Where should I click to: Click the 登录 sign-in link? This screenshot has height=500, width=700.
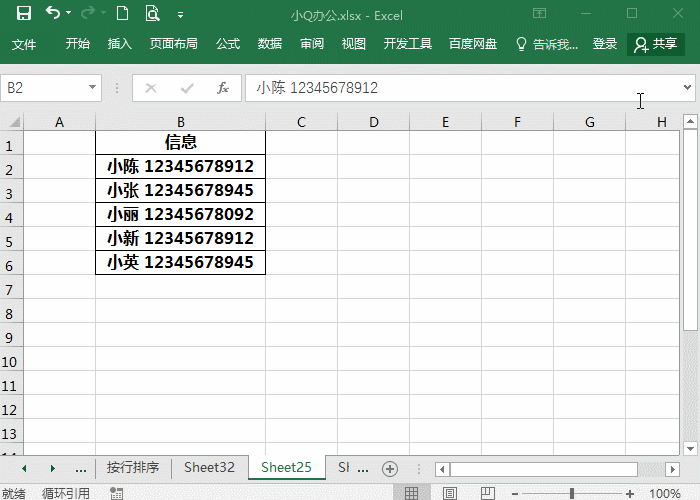(604, 44)
